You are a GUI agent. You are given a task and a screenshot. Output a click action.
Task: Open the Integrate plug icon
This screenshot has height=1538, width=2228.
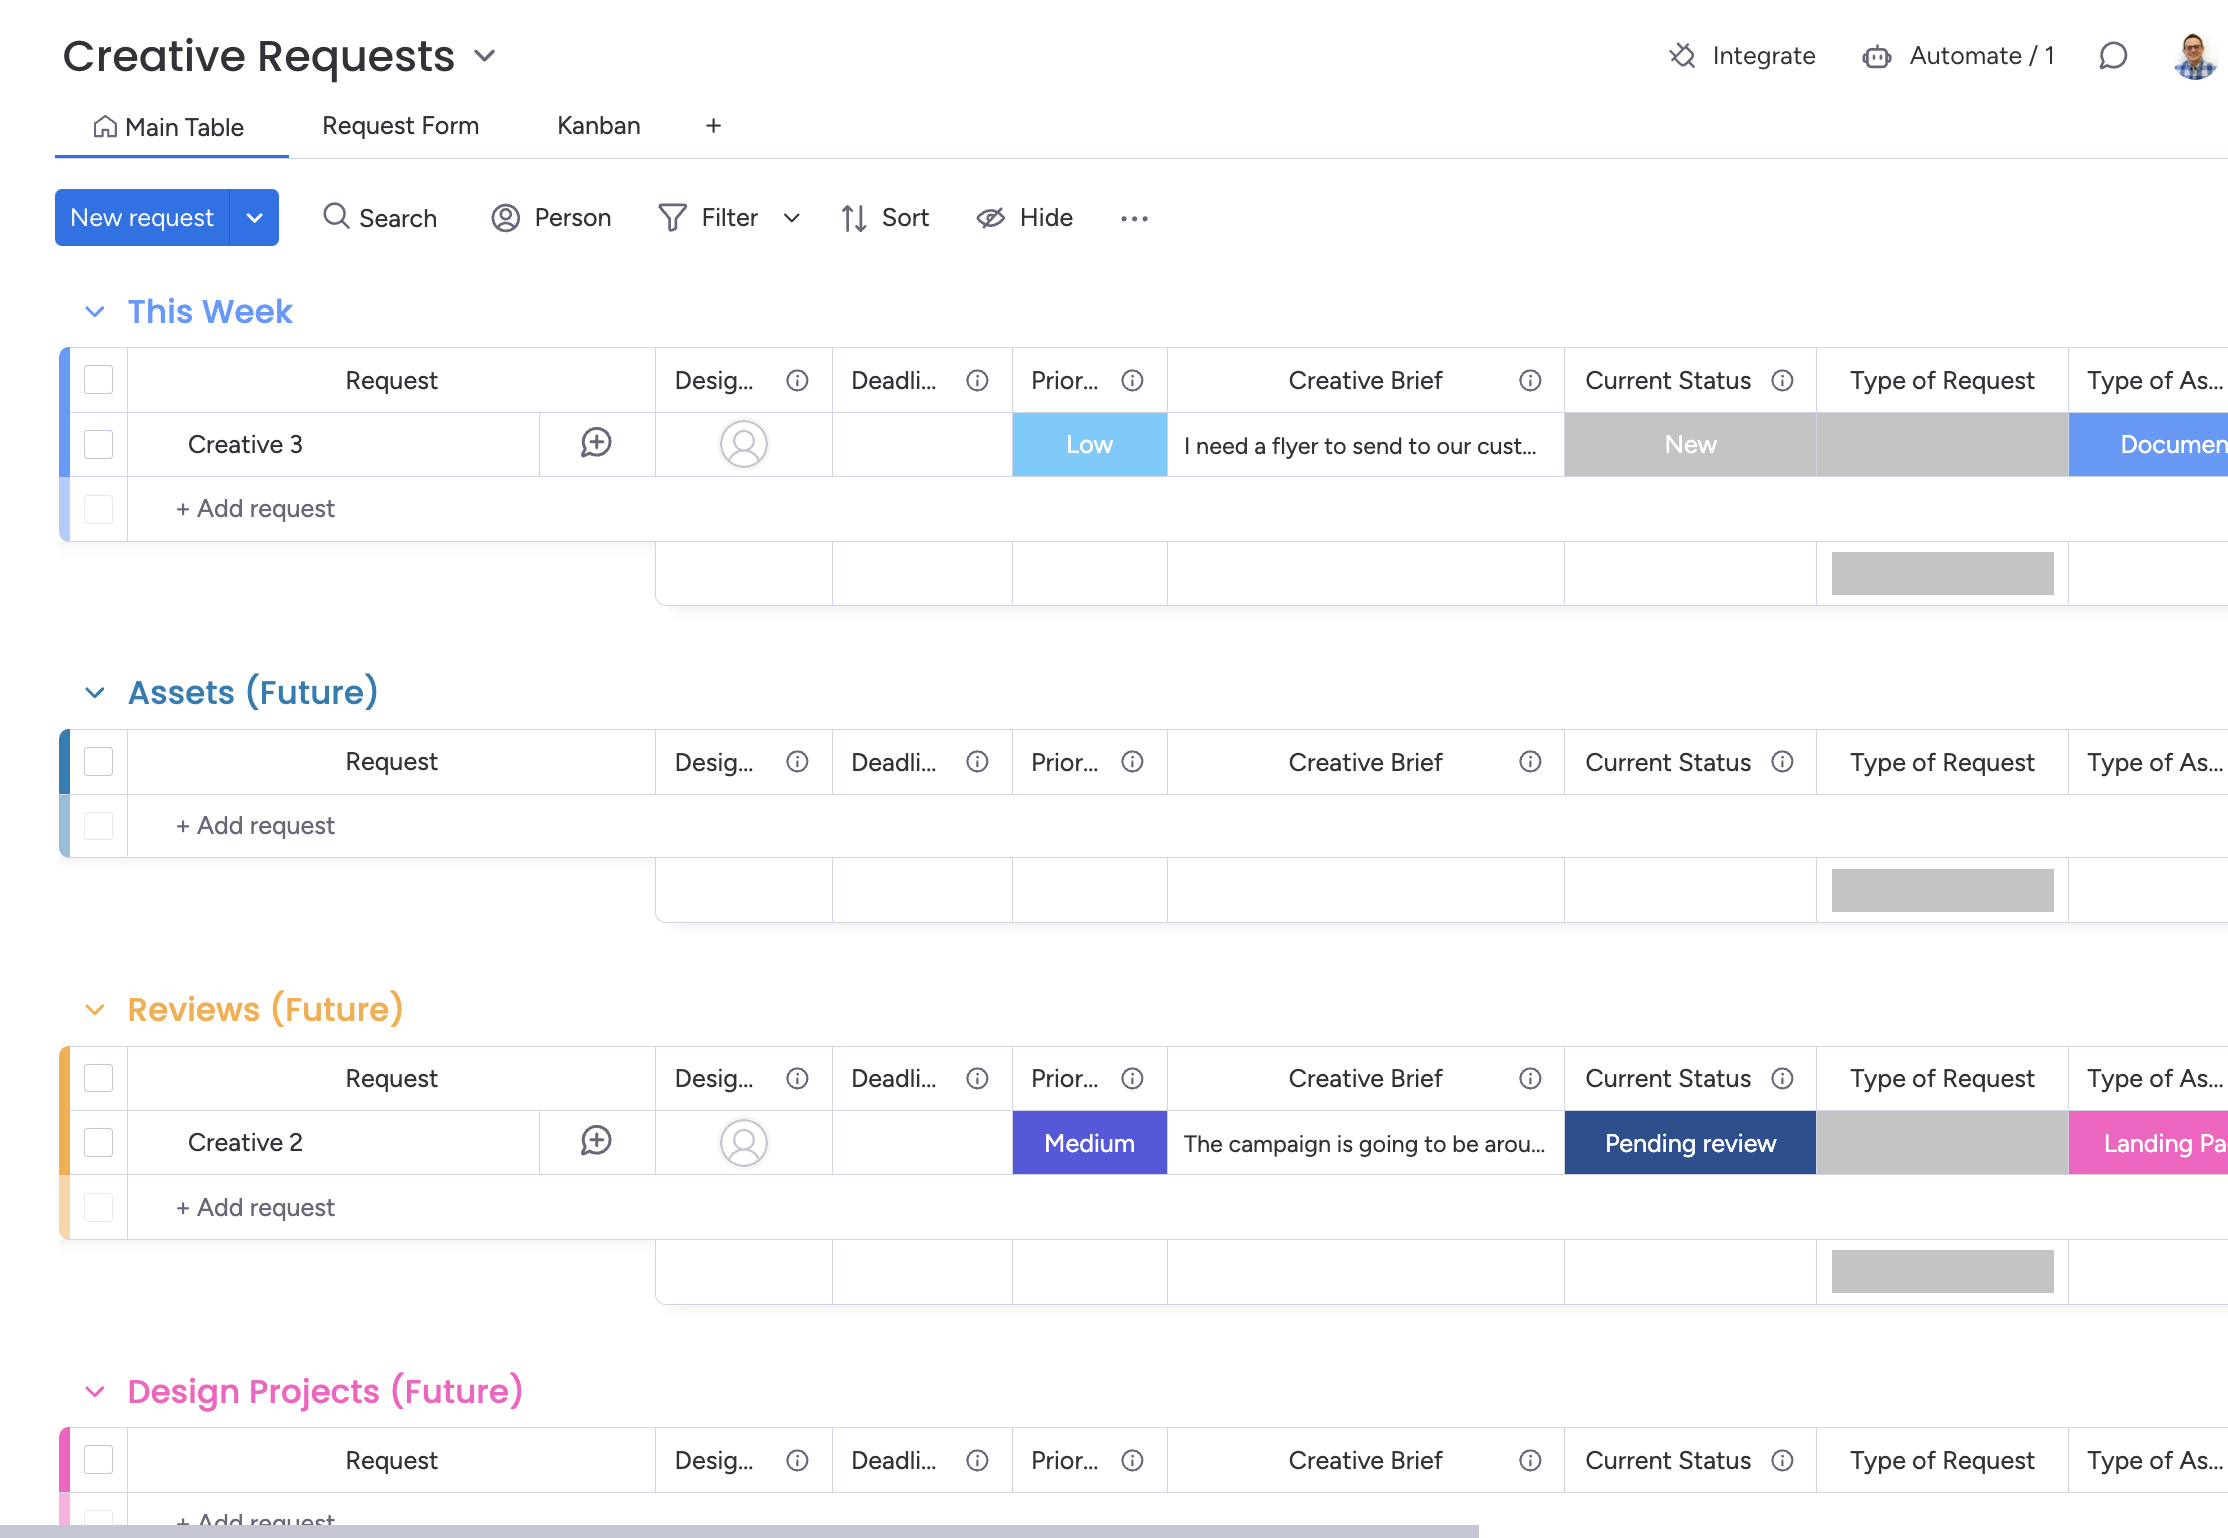(x=1682, y=56)
